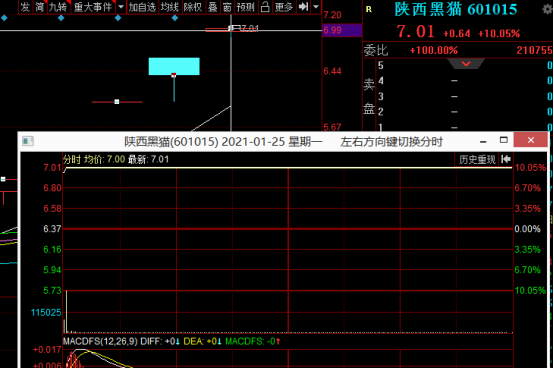Click the 加自选 button

[x=142, y=7]
